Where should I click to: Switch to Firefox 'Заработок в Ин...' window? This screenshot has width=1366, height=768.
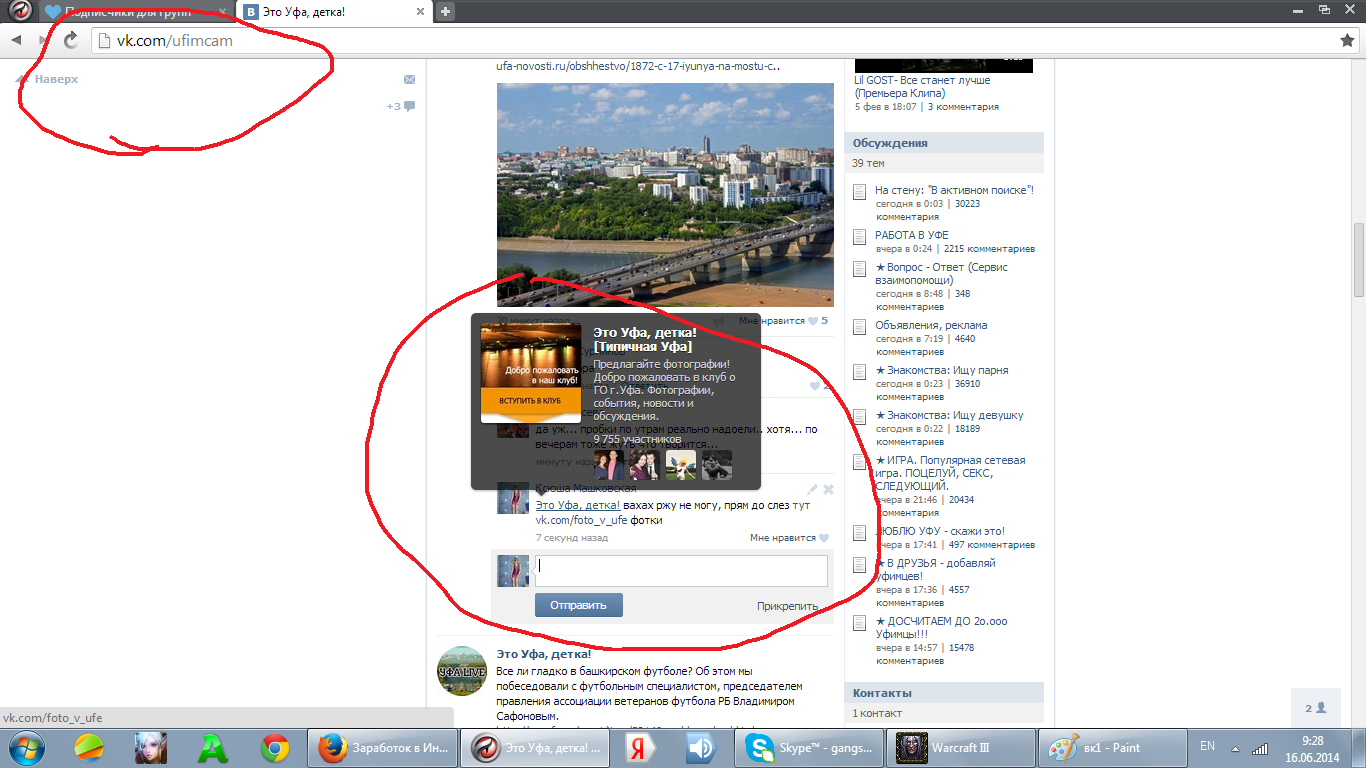tap(381, 747)
